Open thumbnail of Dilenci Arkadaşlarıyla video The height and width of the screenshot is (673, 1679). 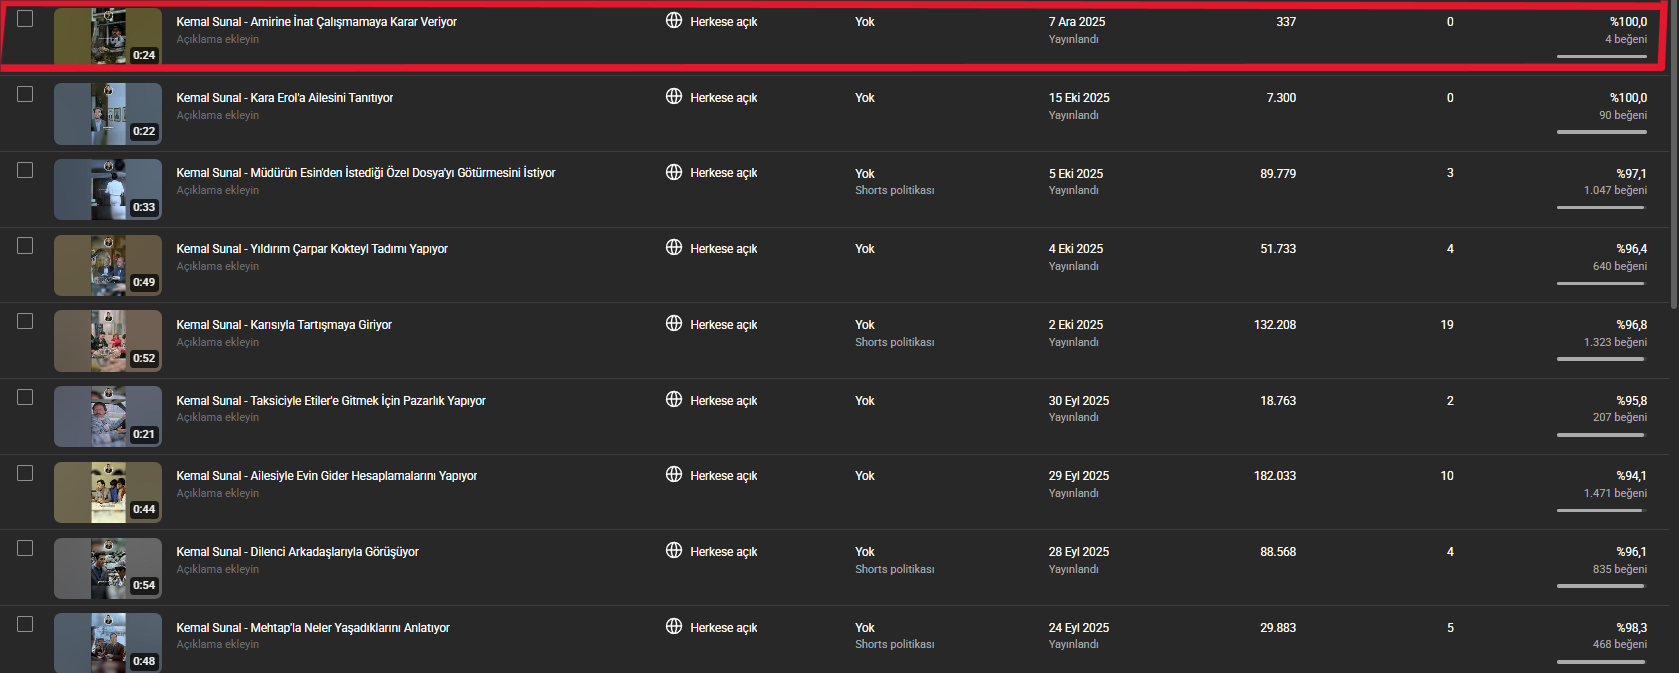tap(108, 568)
